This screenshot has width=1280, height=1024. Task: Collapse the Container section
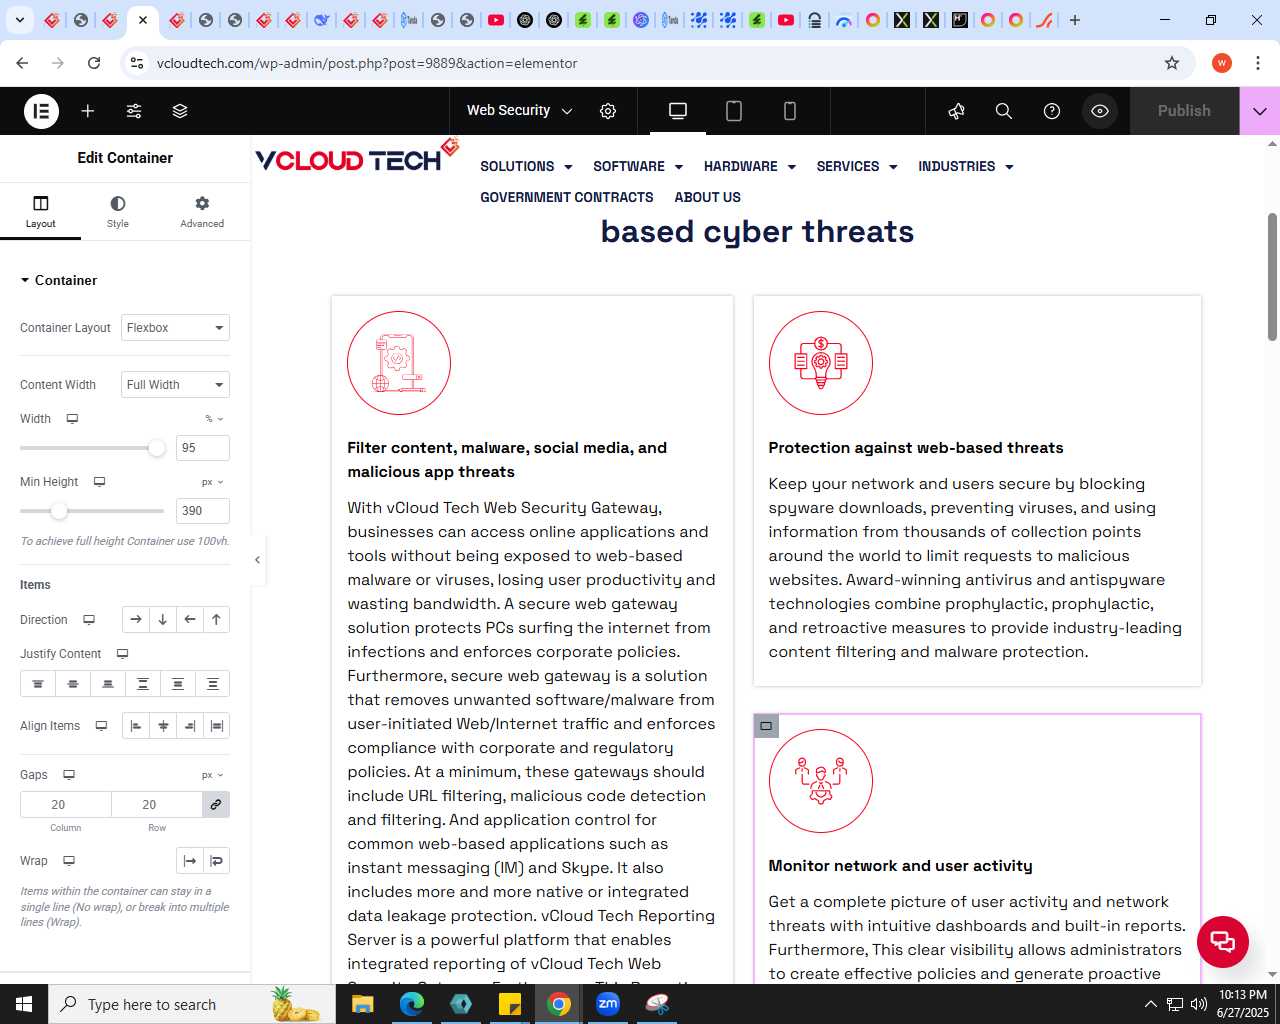point(59,280)
